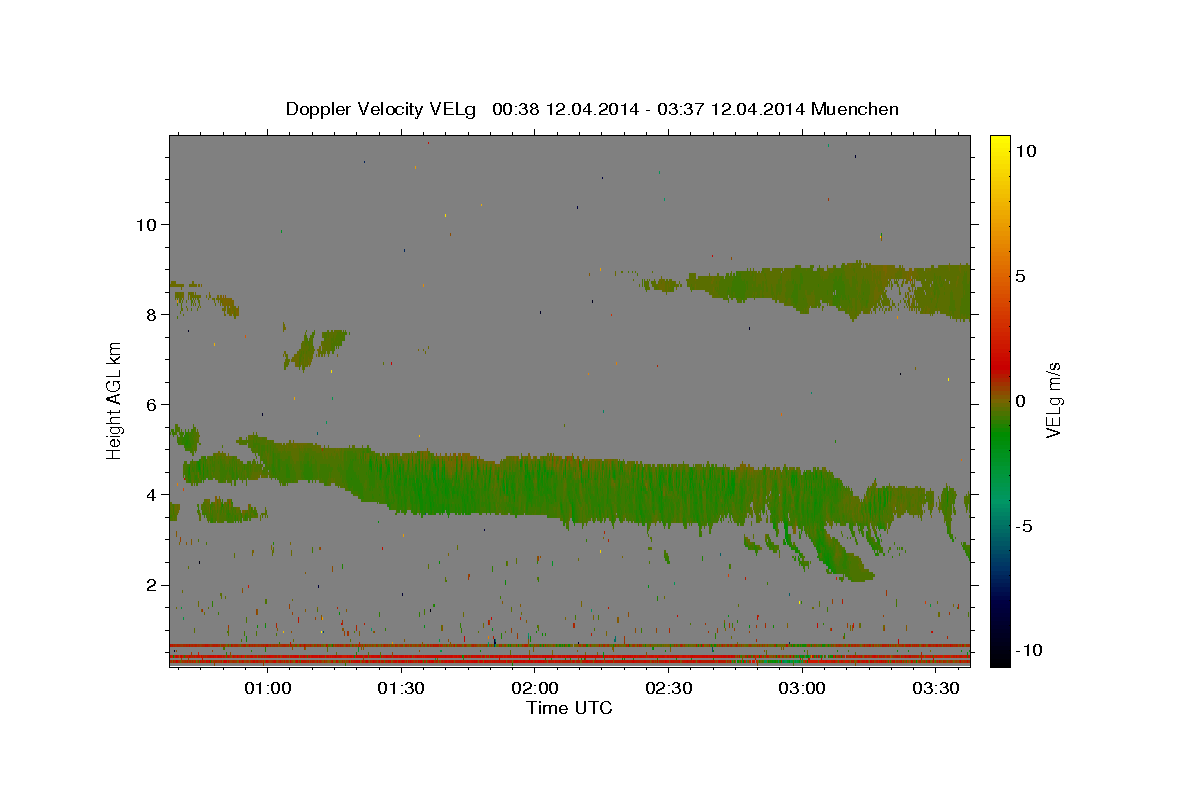This screenshot has height=800, width=1200.
Task: Click the height tick label 6
Action: pos(151,404)
